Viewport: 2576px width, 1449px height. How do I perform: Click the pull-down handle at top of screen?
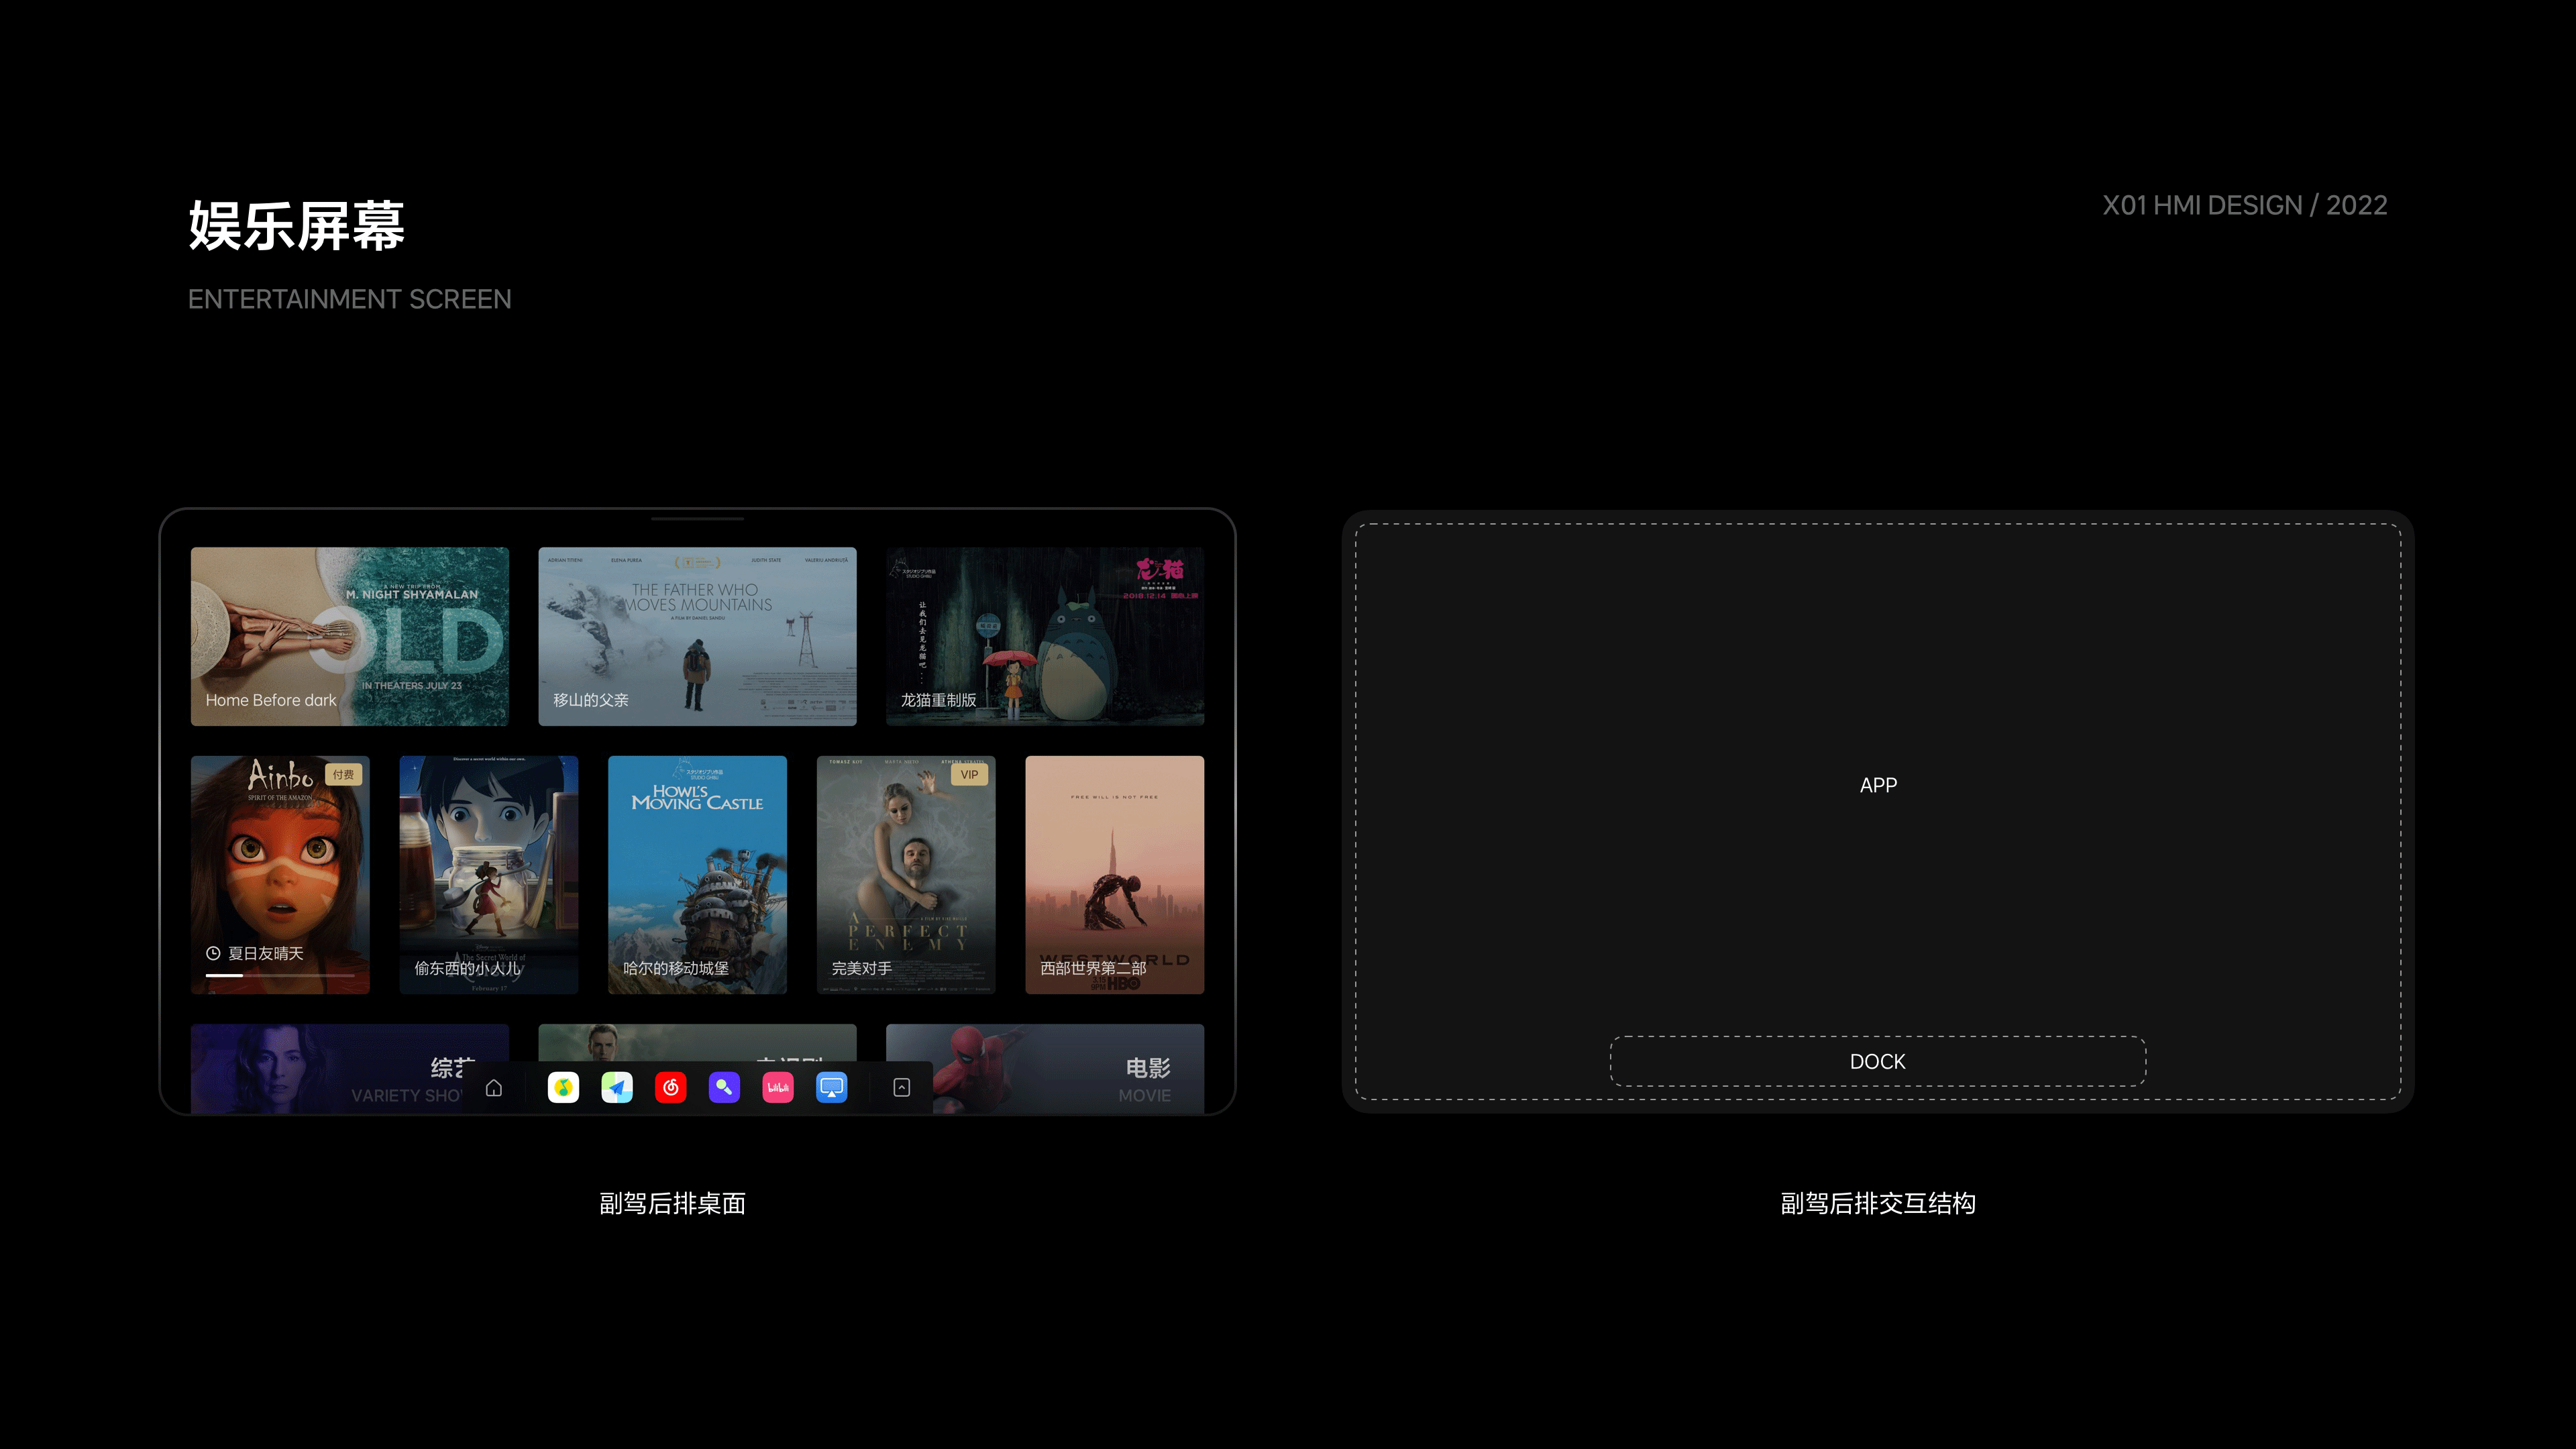pyautogui.click(x=698, y=519)
